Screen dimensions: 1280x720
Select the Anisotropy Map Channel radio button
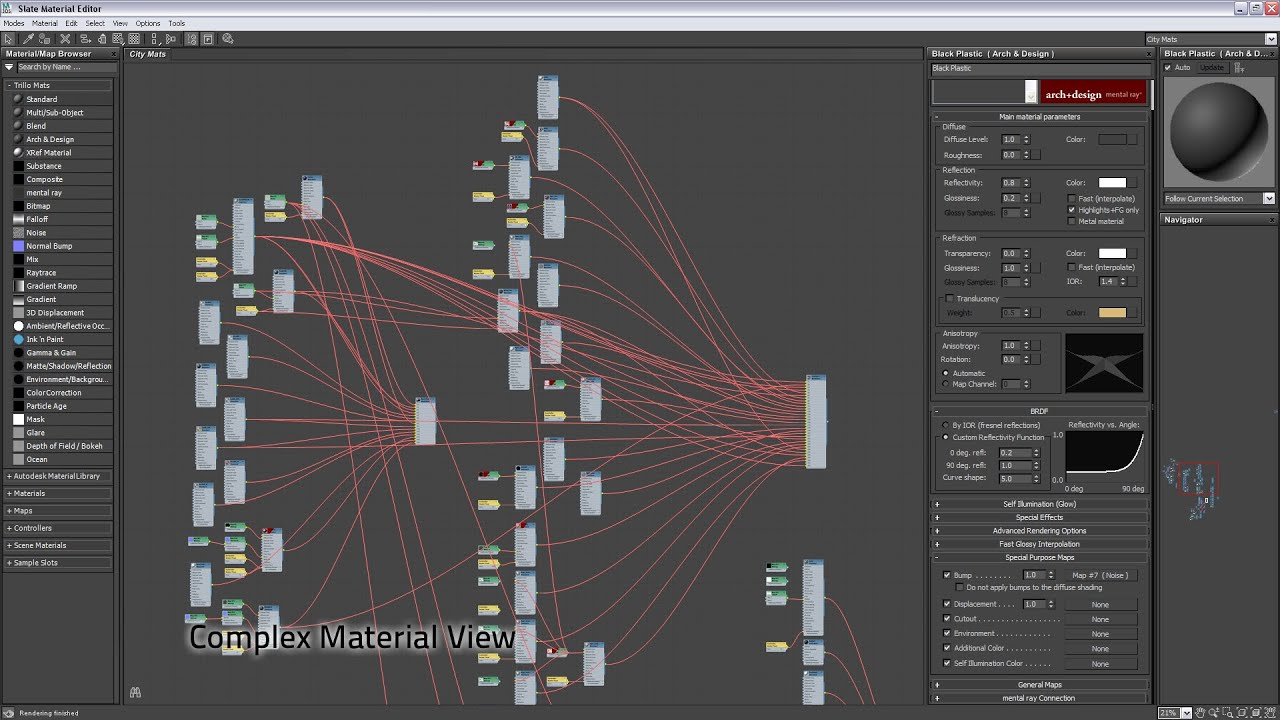pos(946,384)
